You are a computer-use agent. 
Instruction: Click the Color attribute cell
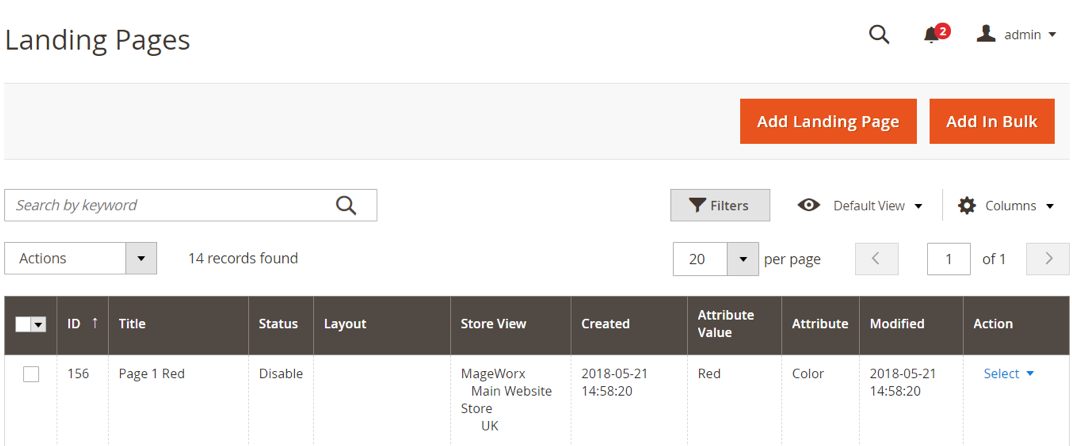(x=808, y=373)
